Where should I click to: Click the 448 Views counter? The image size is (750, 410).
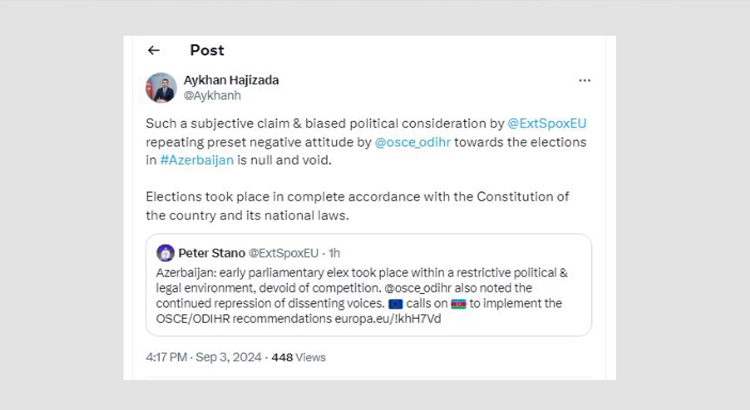tap(298, 357)
